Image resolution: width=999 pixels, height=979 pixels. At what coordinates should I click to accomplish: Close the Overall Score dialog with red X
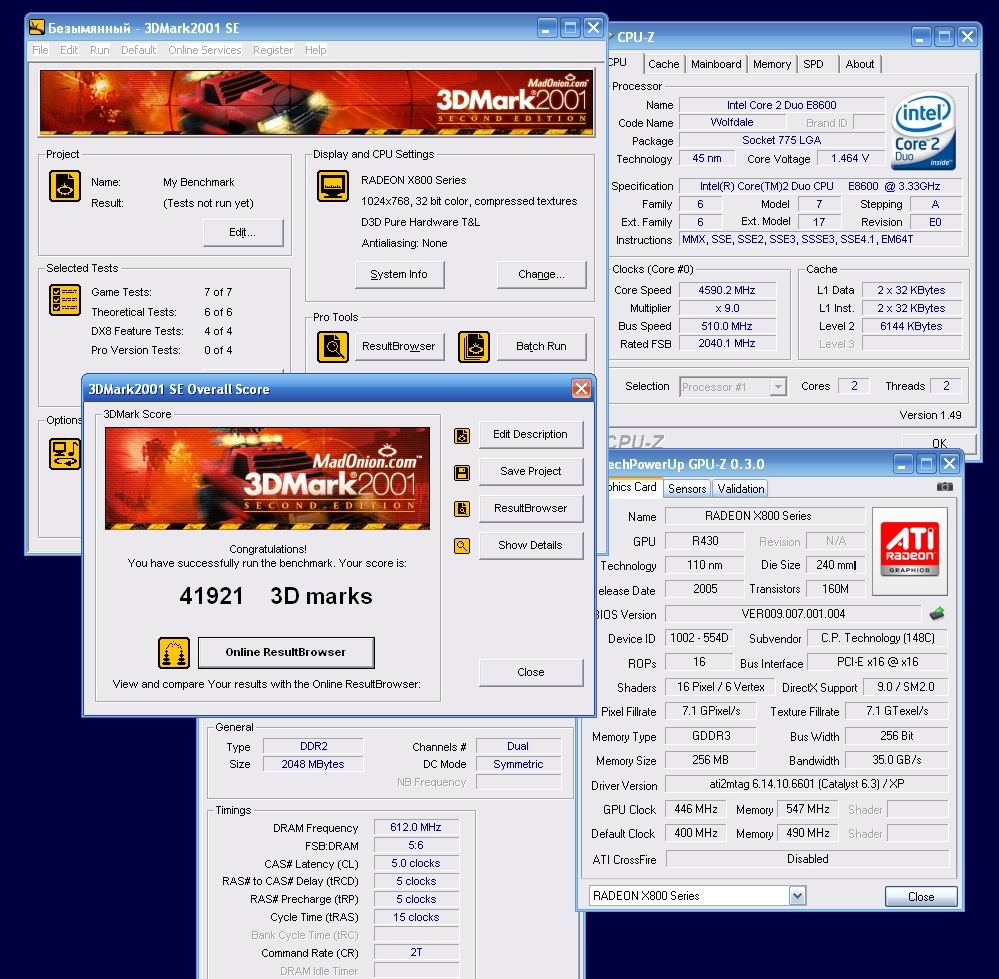tap(581, 389)
